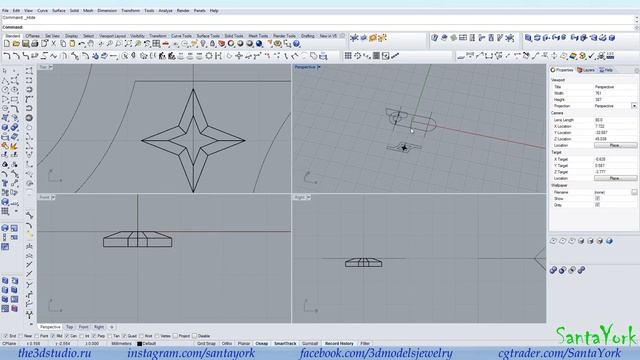Toggle the Near osnap checkbox
This screenshot has height=360, width=640.
coord(21,336)
